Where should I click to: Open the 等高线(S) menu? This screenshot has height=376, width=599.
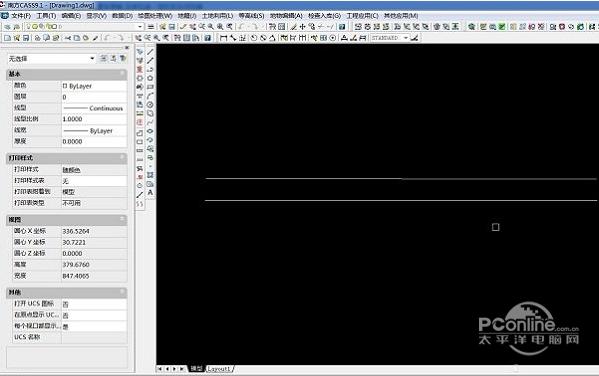(251, 16)
